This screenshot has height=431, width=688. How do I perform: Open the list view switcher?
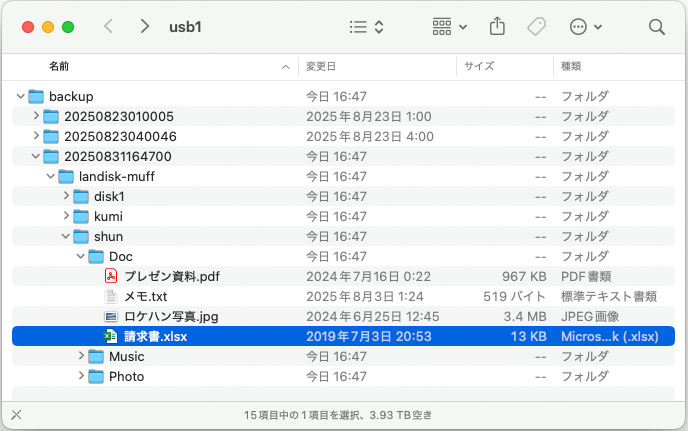pos(366,27)
